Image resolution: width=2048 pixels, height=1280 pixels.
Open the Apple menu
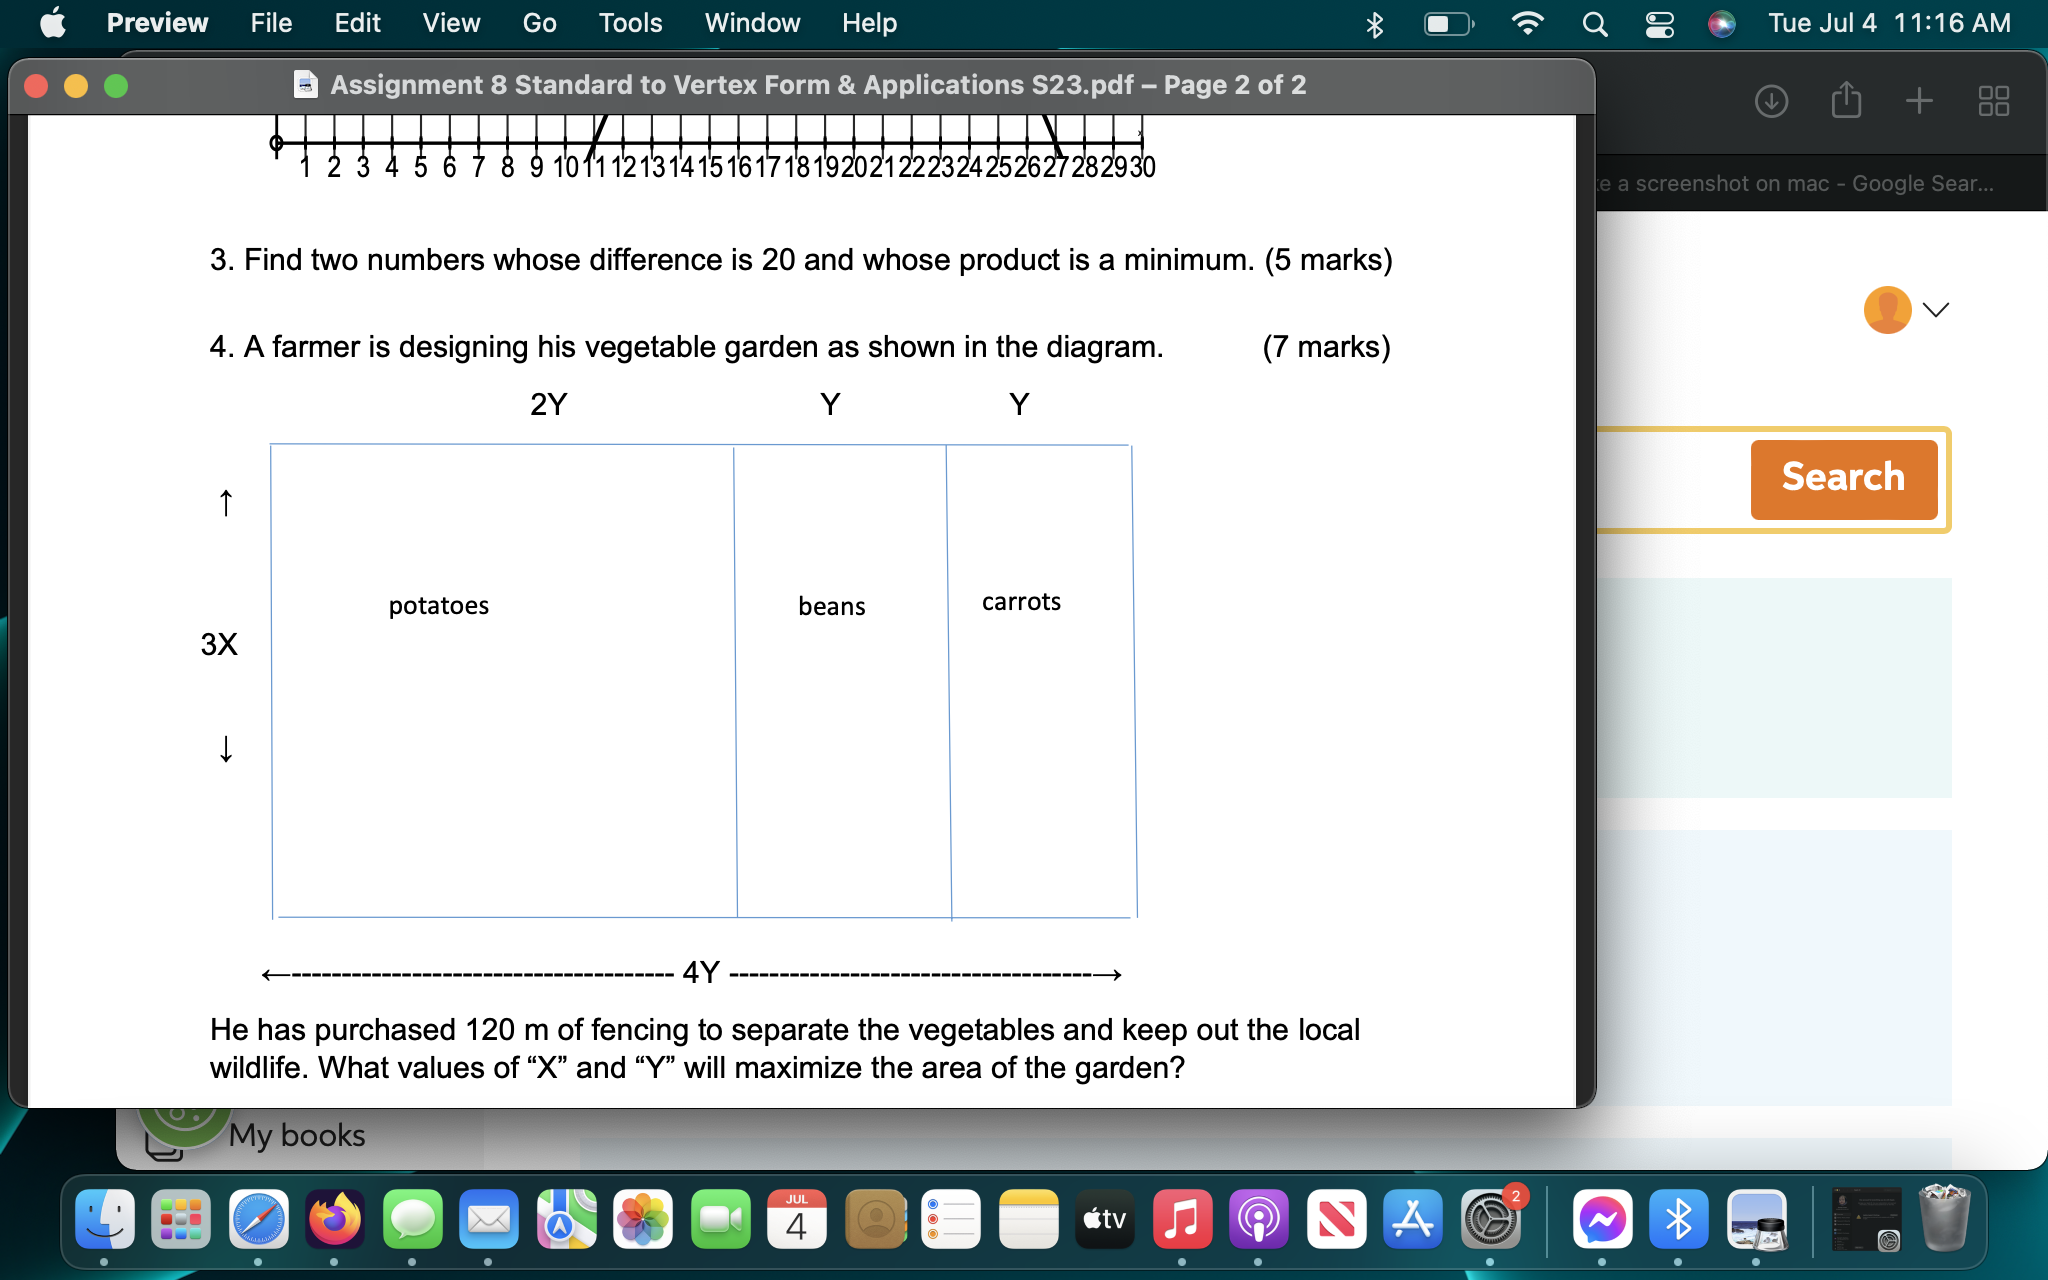click(x=53, y=23)
